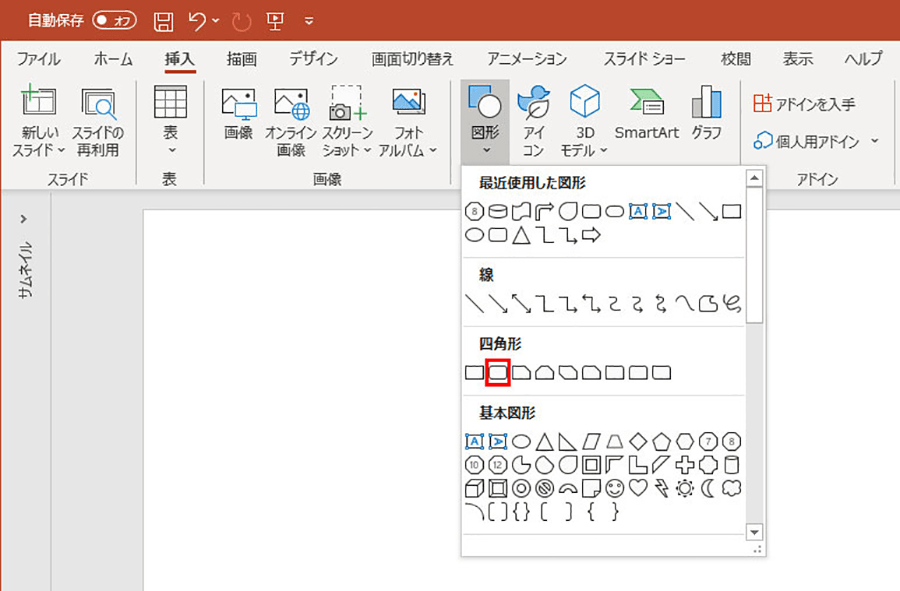
Task: Click アドインを入手 button
Action: [804, 104]
